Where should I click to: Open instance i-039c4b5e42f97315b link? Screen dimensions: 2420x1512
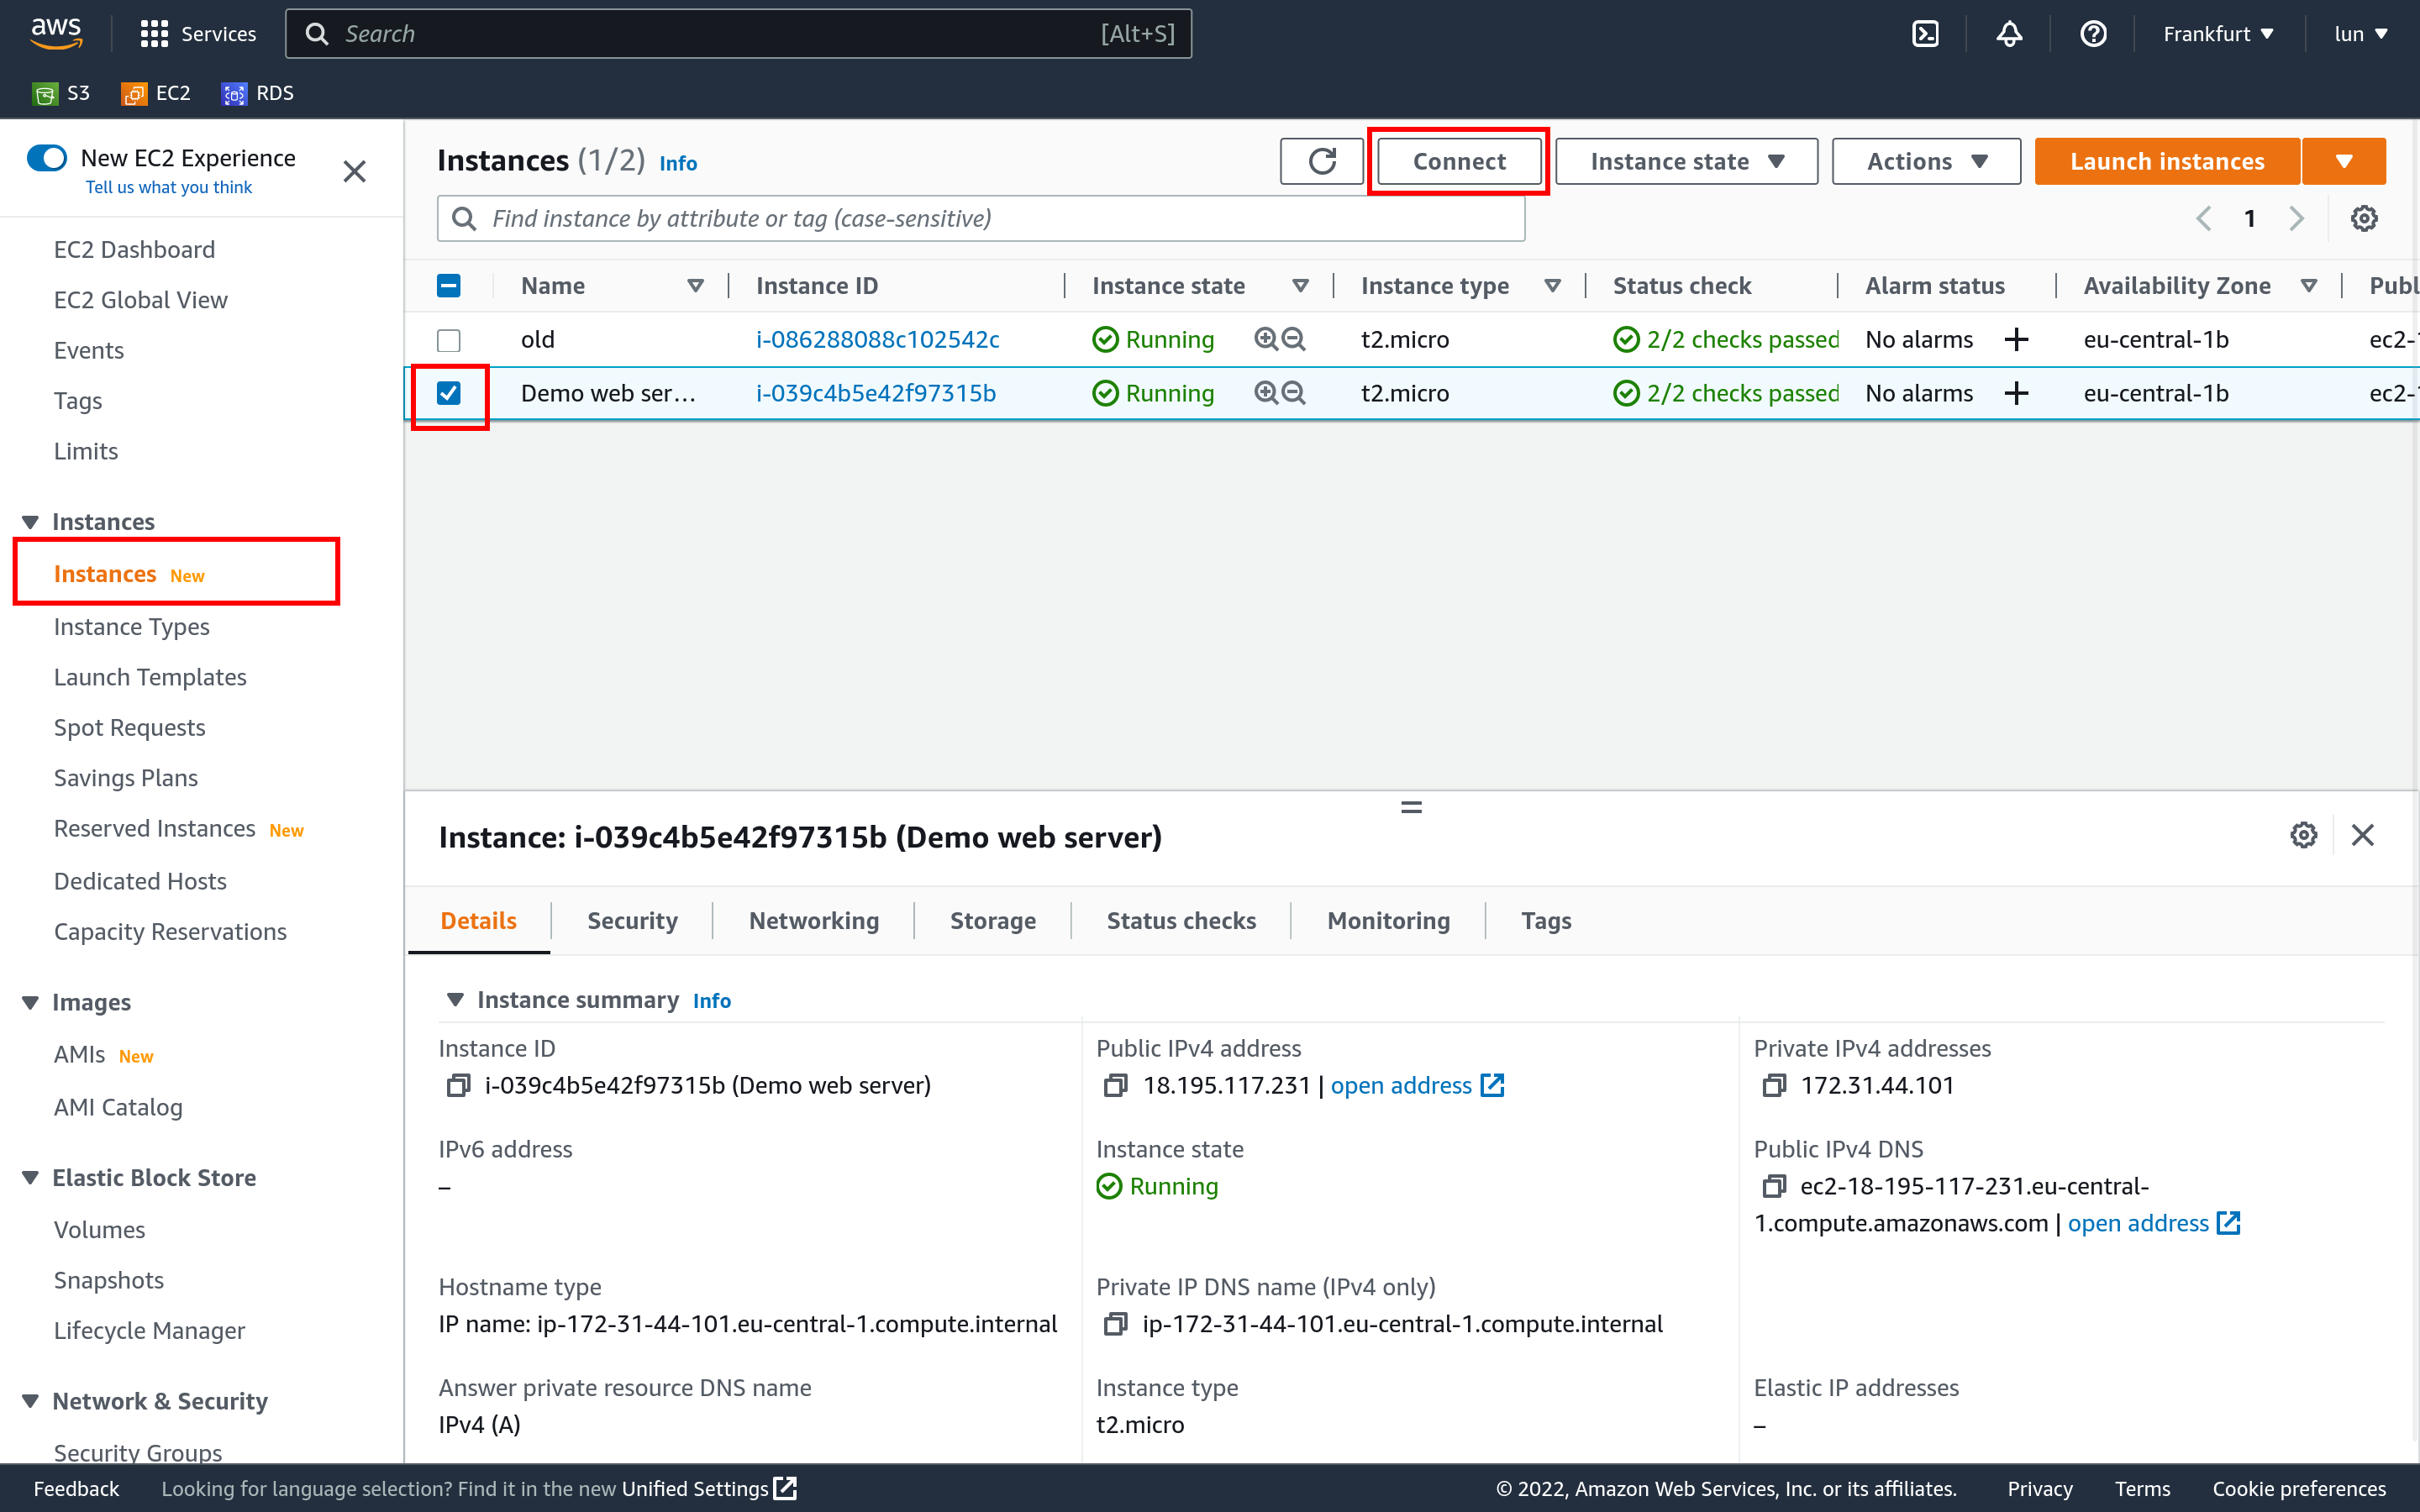tap(876, 393)
